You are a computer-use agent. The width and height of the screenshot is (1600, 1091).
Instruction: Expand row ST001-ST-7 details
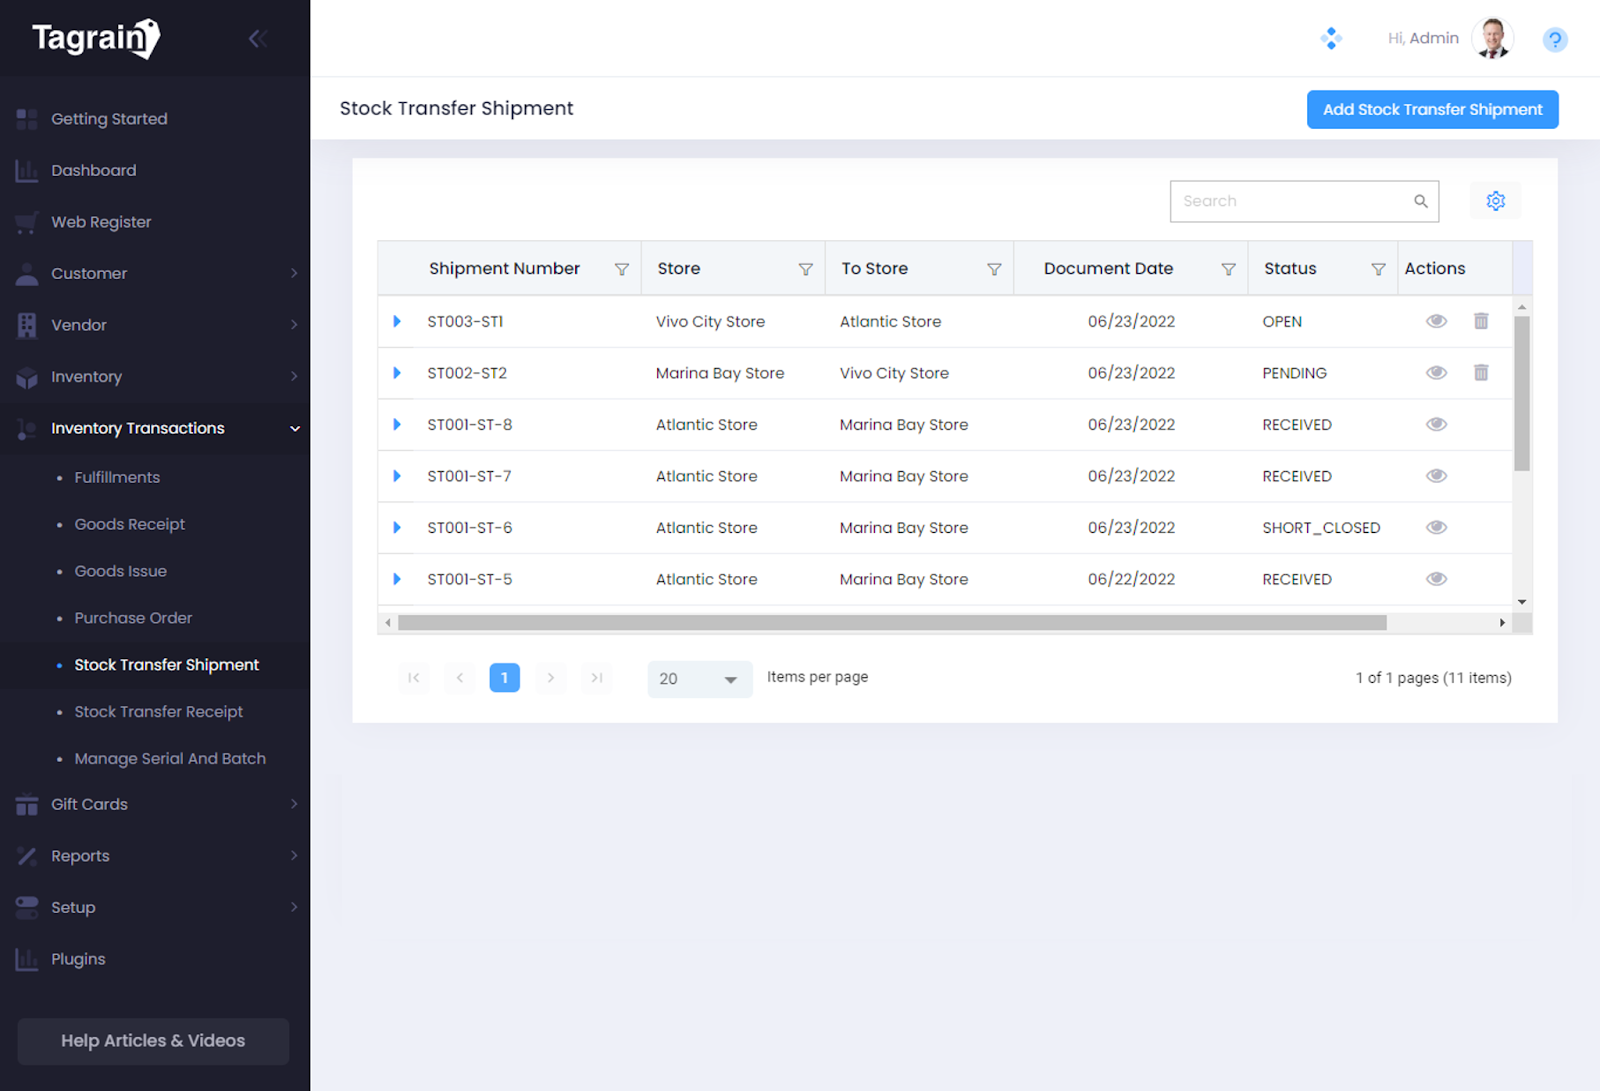tap(397, 476)
